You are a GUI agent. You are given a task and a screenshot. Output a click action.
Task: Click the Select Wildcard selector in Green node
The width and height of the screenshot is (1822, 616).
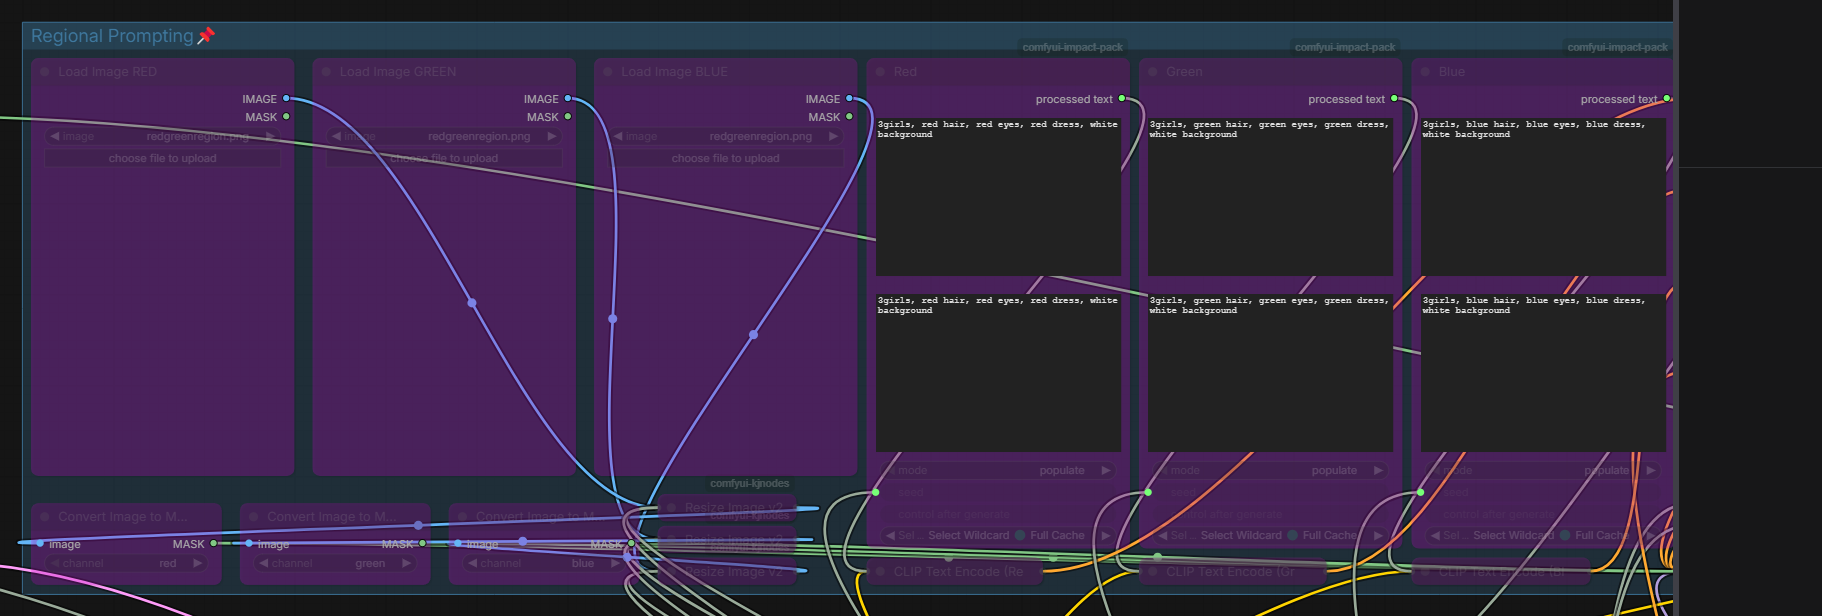[1240, 536]
